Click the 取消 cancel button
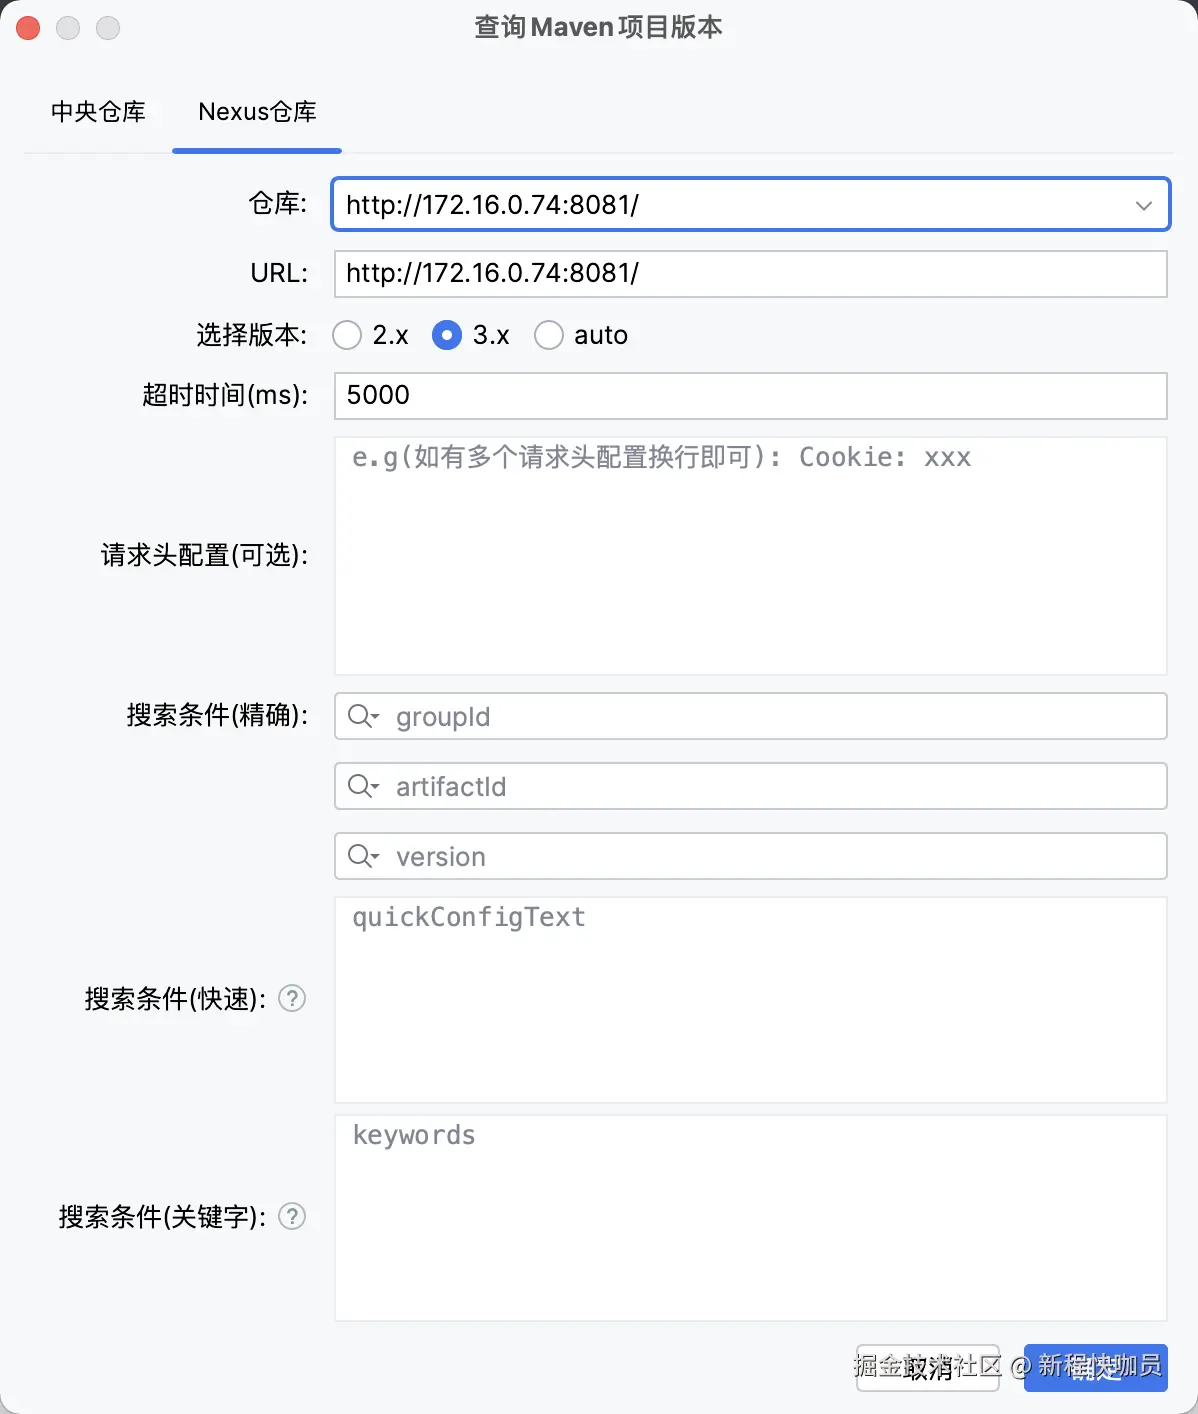 coord(928,1368)
